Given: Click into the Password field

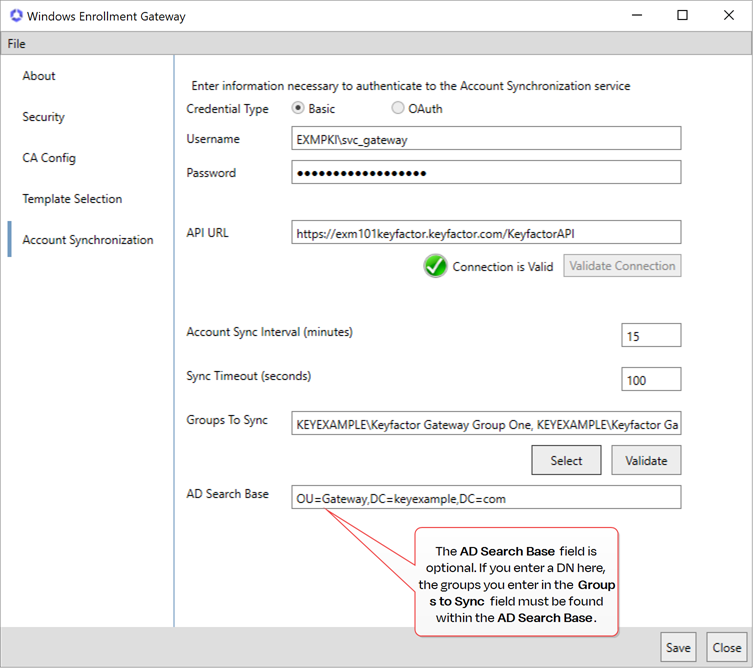Looking at the screenshot, I should [x=486, y=173].
